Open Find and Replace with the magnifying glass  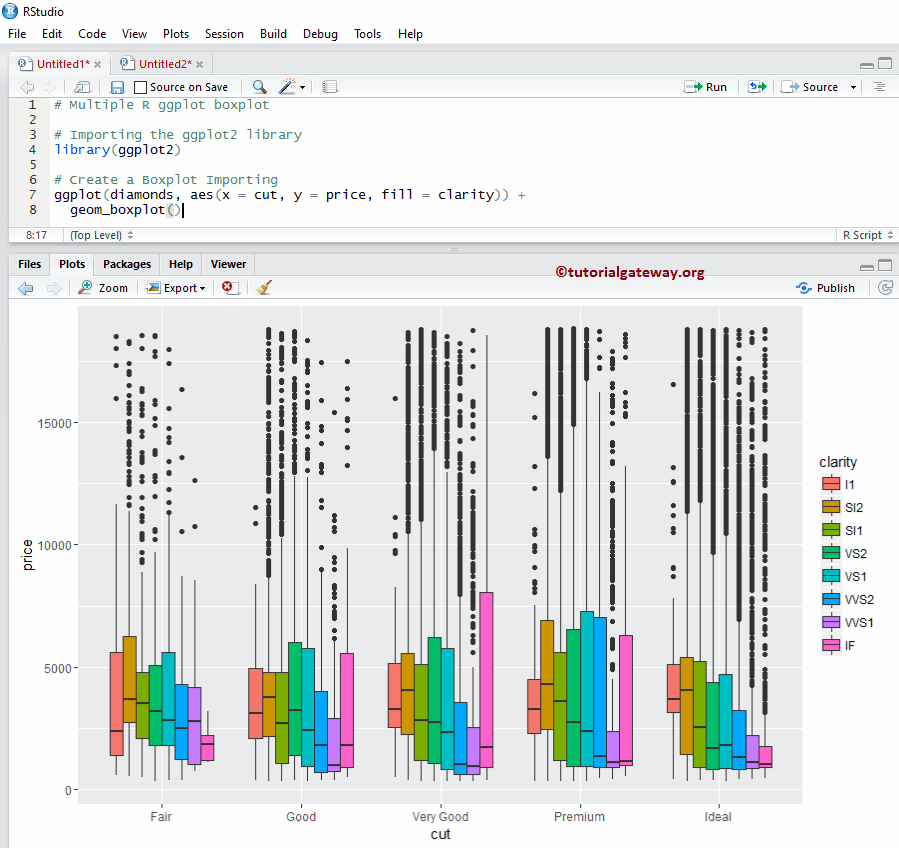(257, 86)
